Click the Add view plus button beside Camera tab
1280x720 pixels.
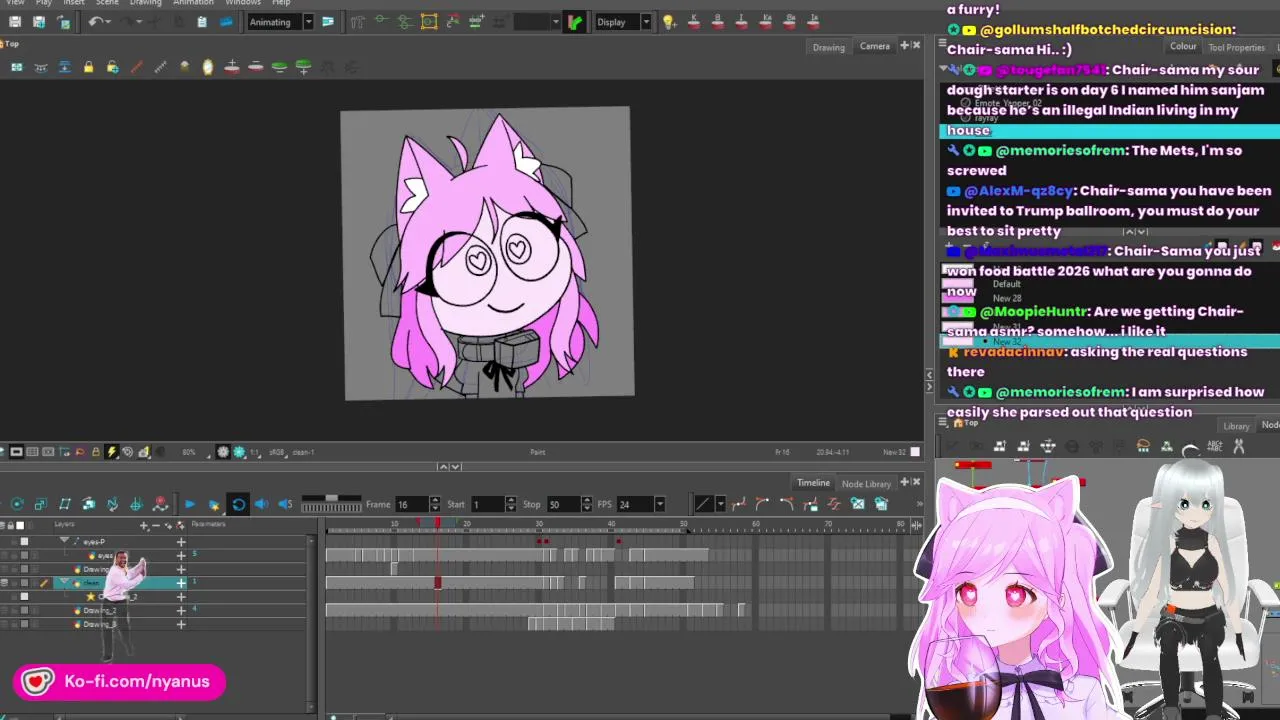[904, 46]
